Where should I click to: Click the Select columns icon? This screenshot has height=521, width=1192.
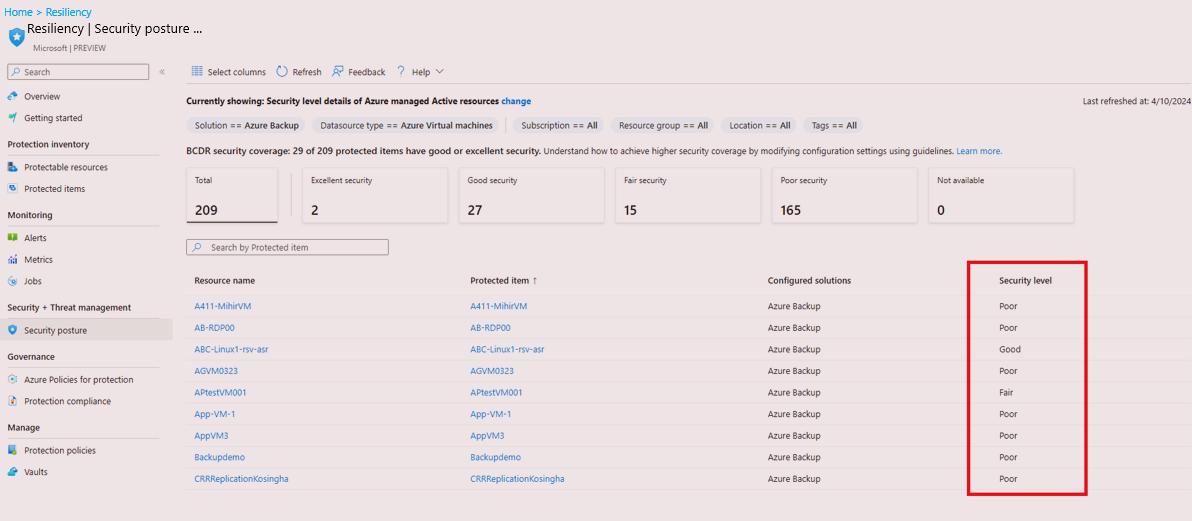[x=197, y=72]
